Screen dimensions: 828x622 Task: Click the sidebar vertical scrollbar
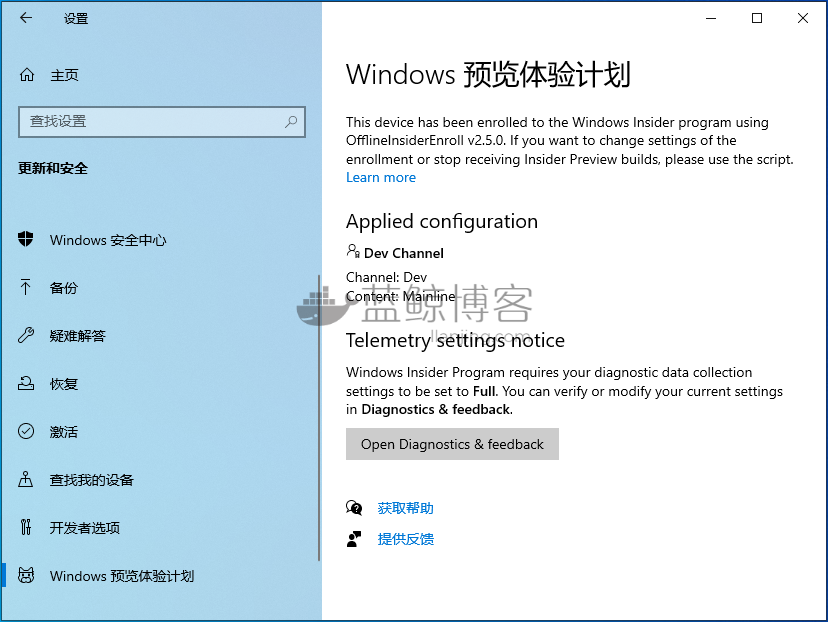pos(319,418)
